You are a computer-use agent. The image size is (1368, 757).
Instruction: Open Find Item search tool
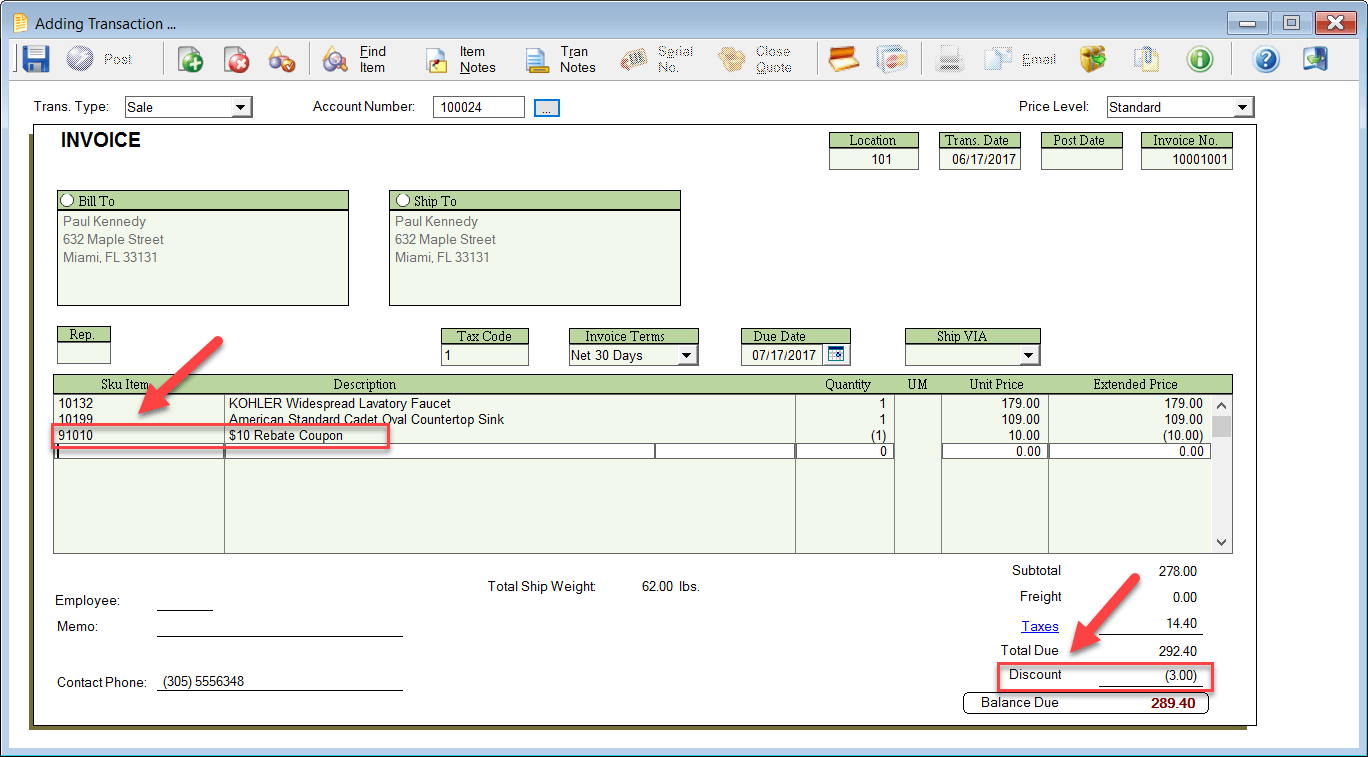point(355,59)
